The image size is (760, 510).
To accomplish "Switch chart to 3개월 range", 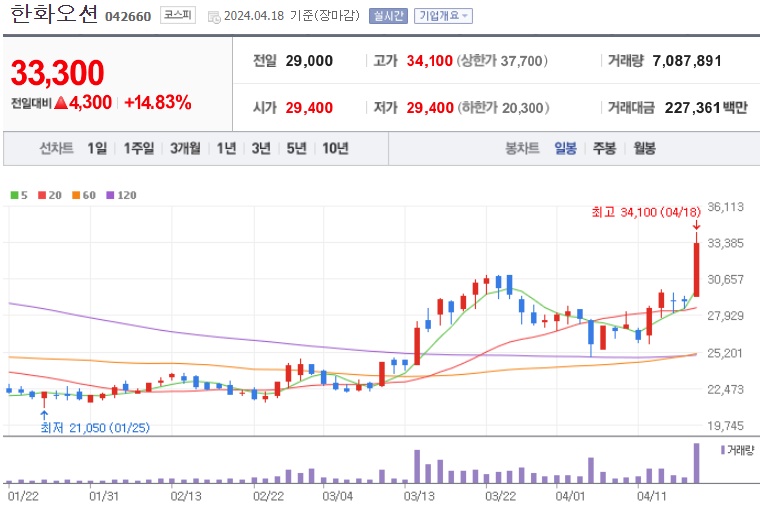I will point(185,148).
